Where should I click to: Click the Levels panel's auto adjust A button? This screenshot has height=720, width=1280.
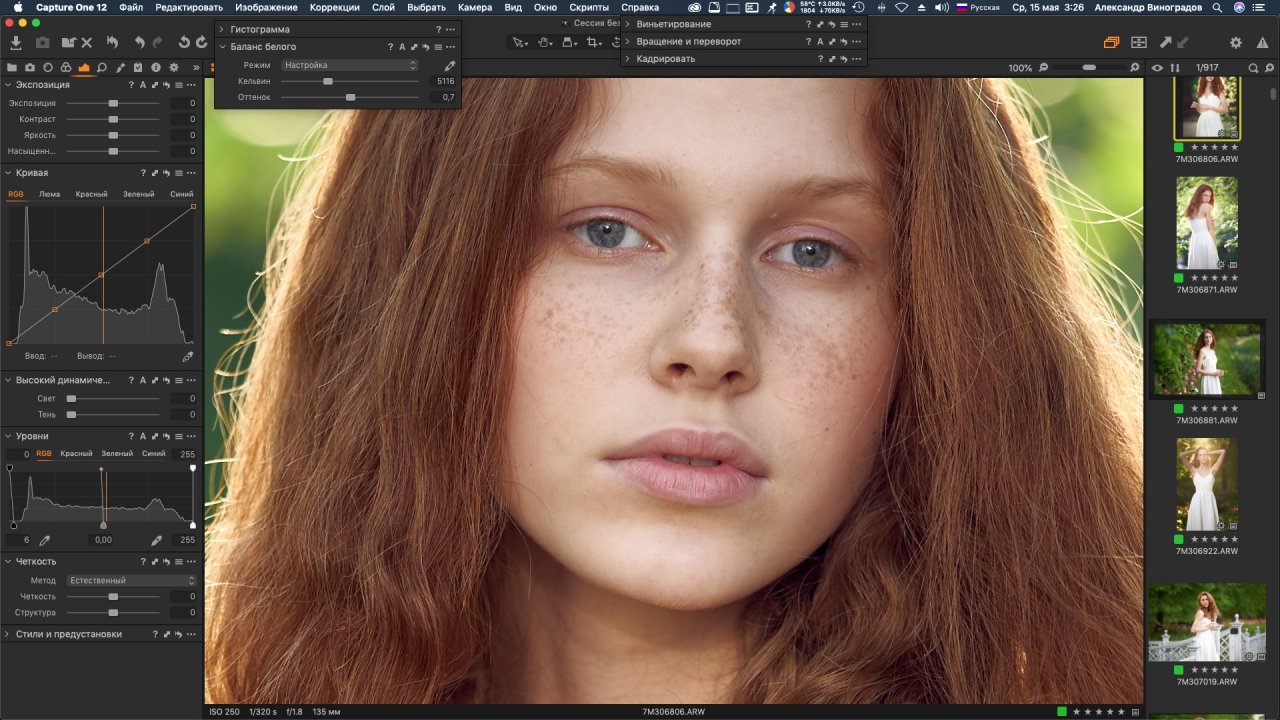coord(143,436)
